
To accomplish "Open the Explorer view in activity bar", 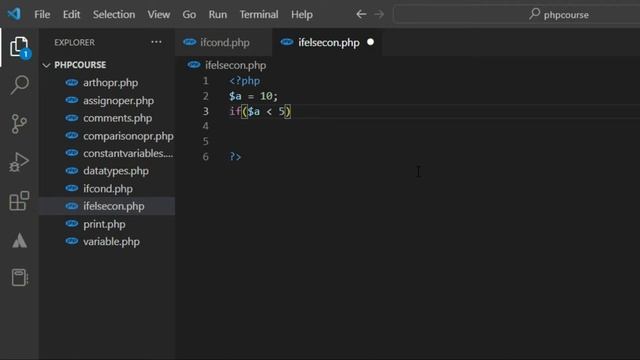I will [19, 47].
